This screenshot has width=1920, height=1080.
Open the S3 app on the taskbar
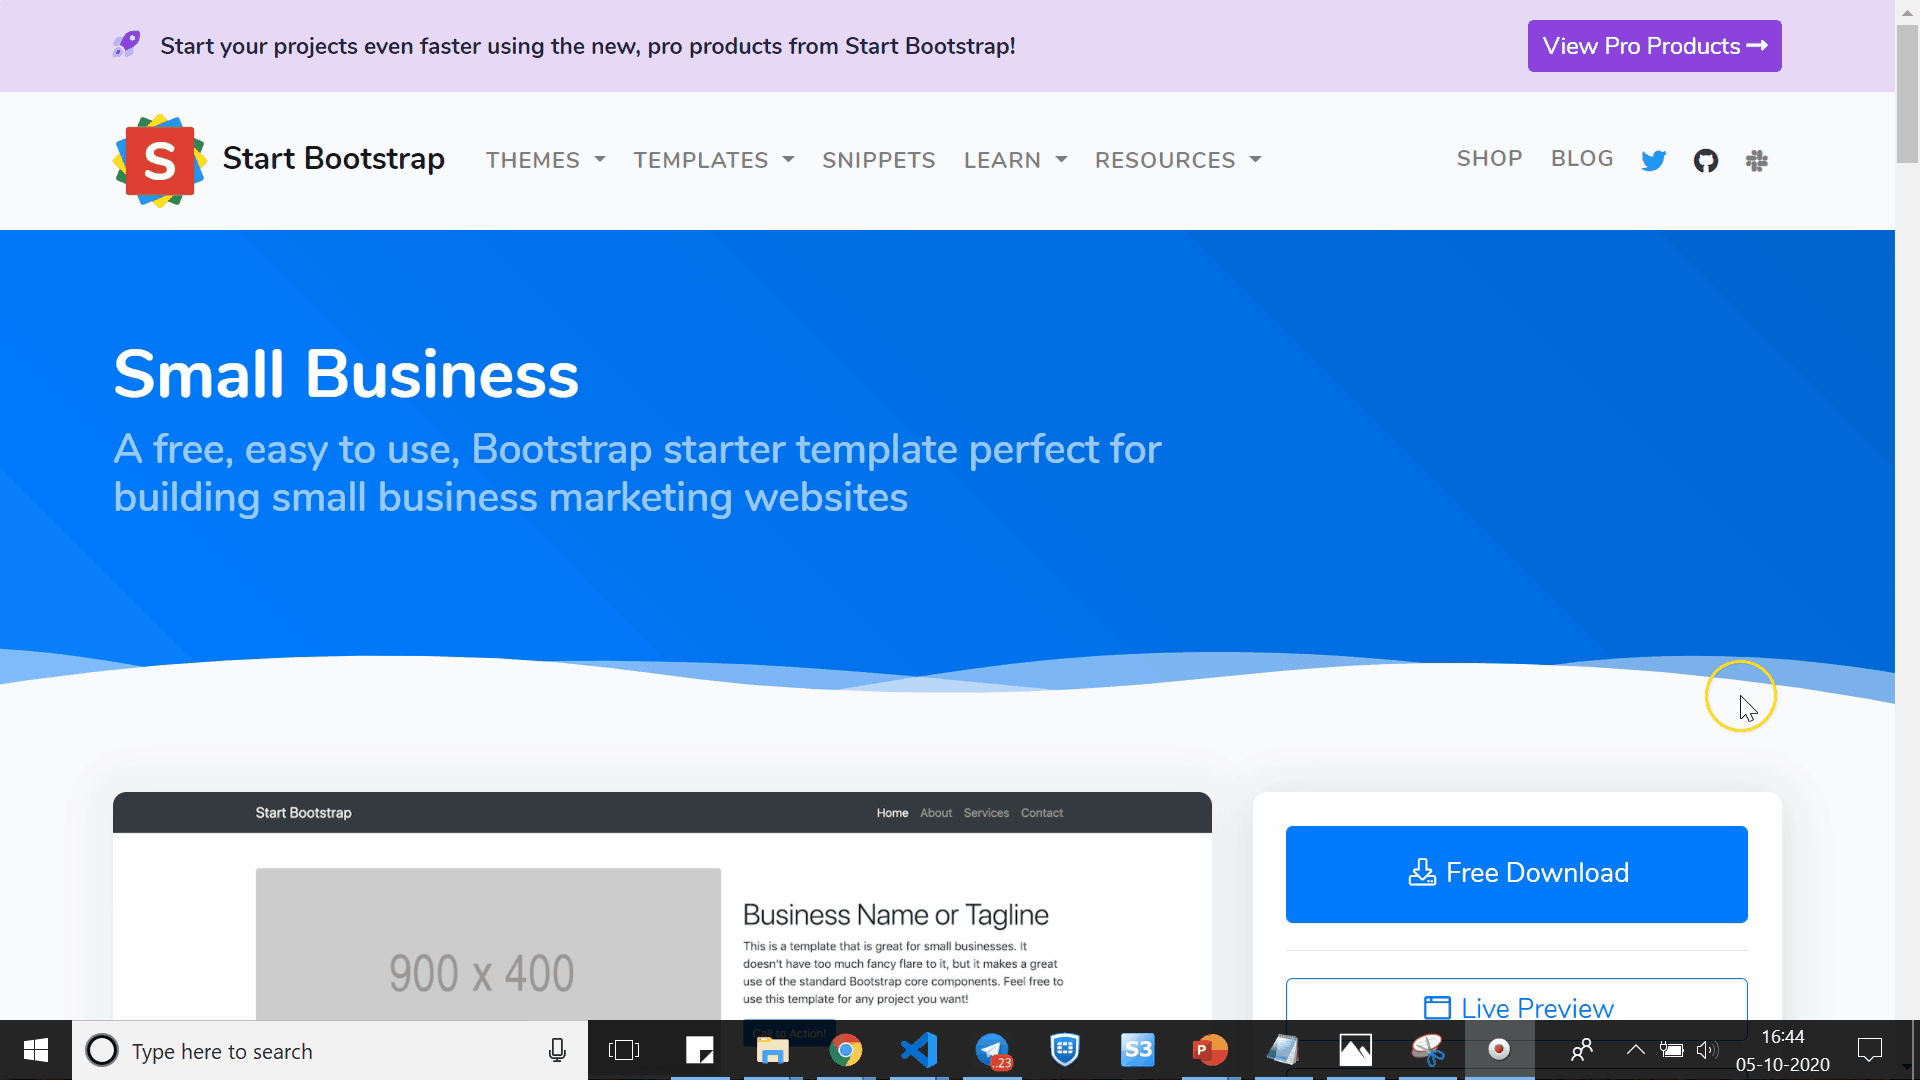[x=1138, y=1050]
